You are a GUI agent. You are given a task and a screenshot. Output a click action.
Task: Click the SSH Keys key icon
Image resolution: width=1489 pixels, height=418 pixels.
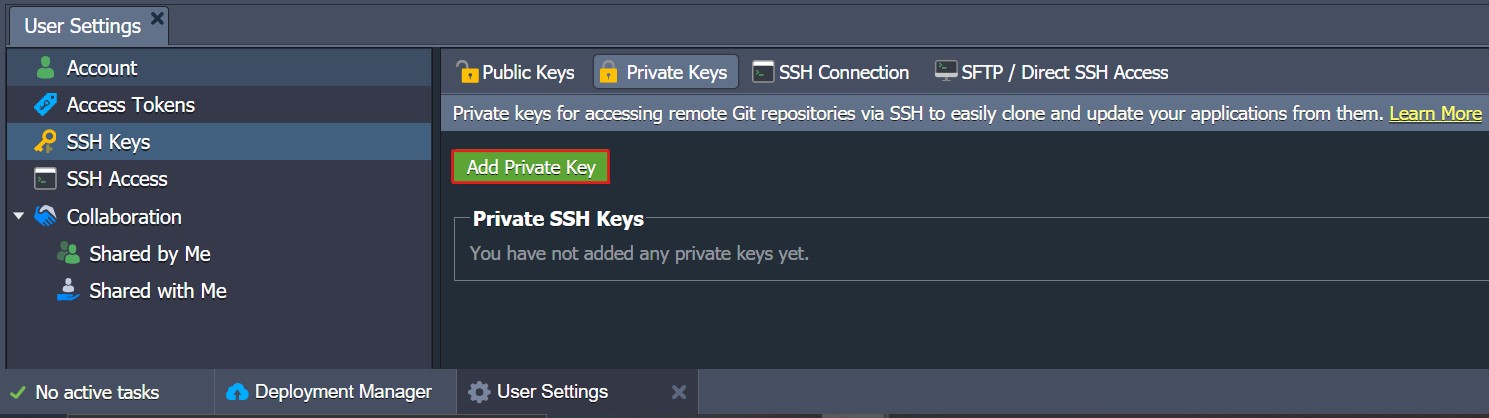pyautogui.click(x=45, y=142)
